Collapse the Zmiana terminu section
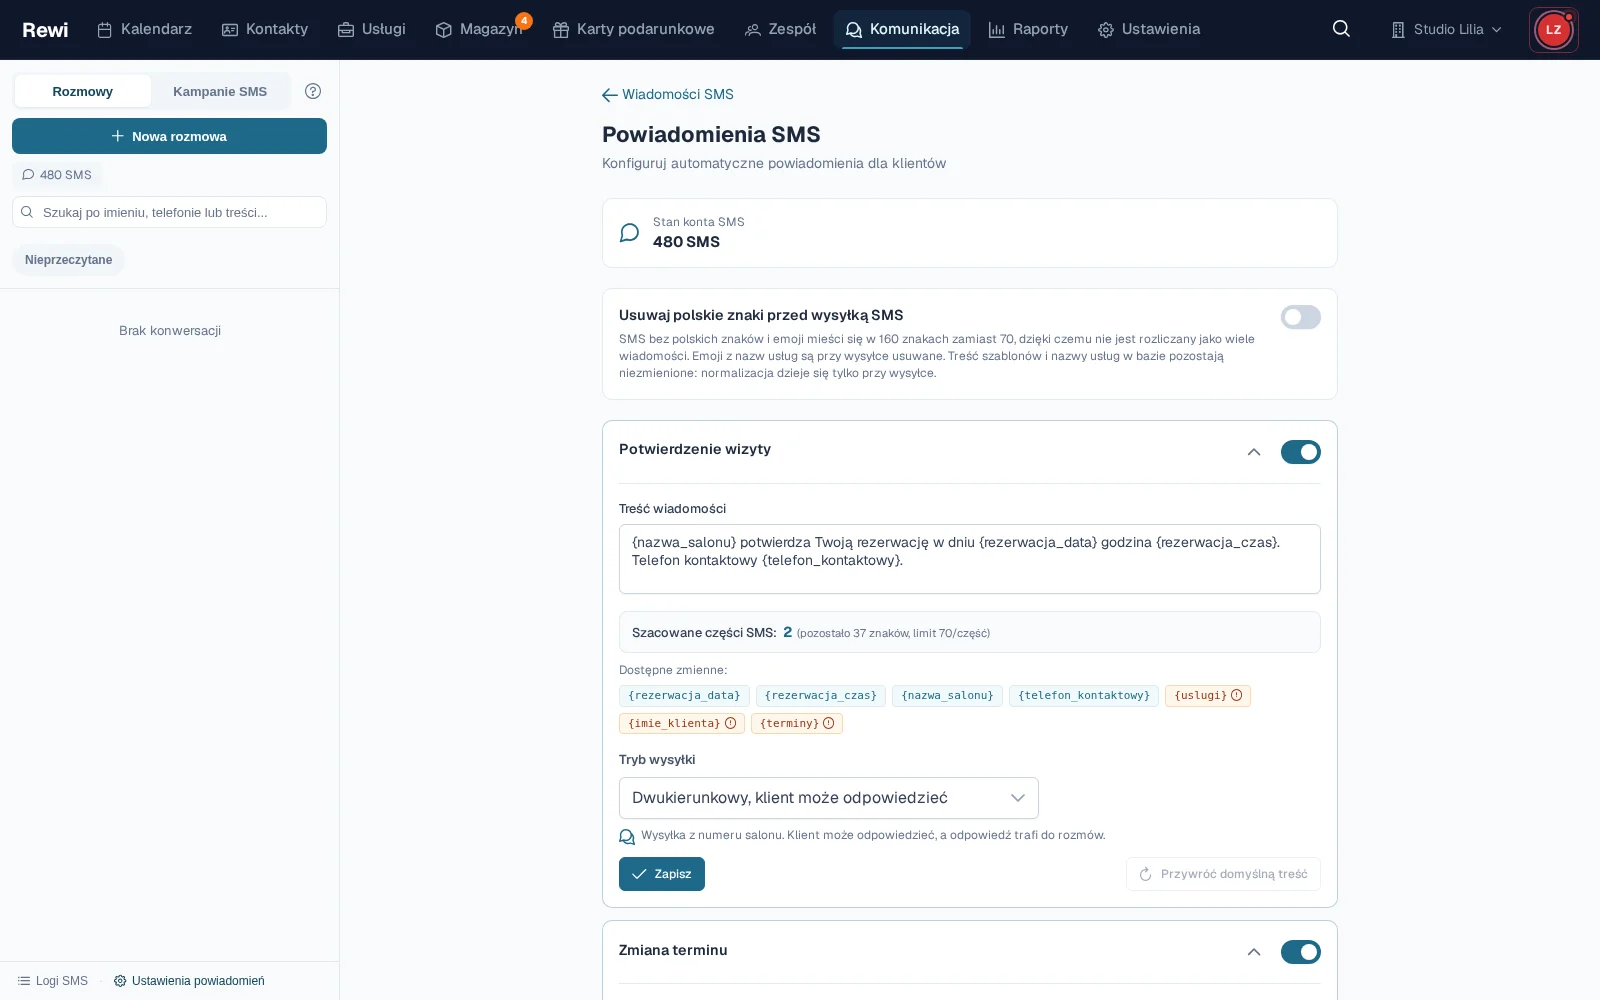Screen dimensions: 1600x1000 coord(1254,952)
